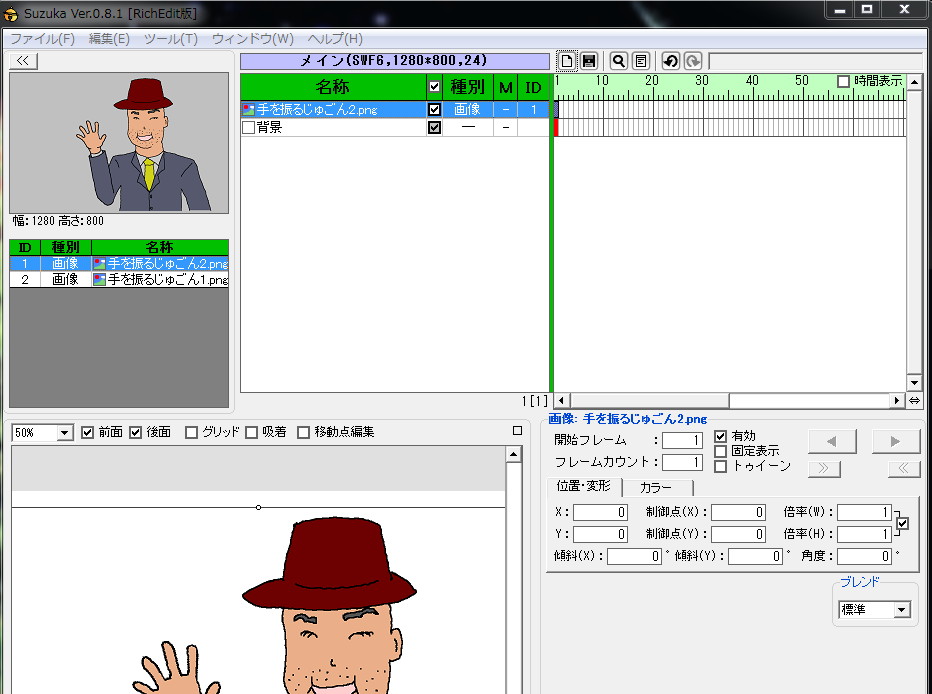The height and width of the screenshot is (694, 932).
Task: Click the timeline horizontal scrollbar thumb
Action: tap(650, 400)
